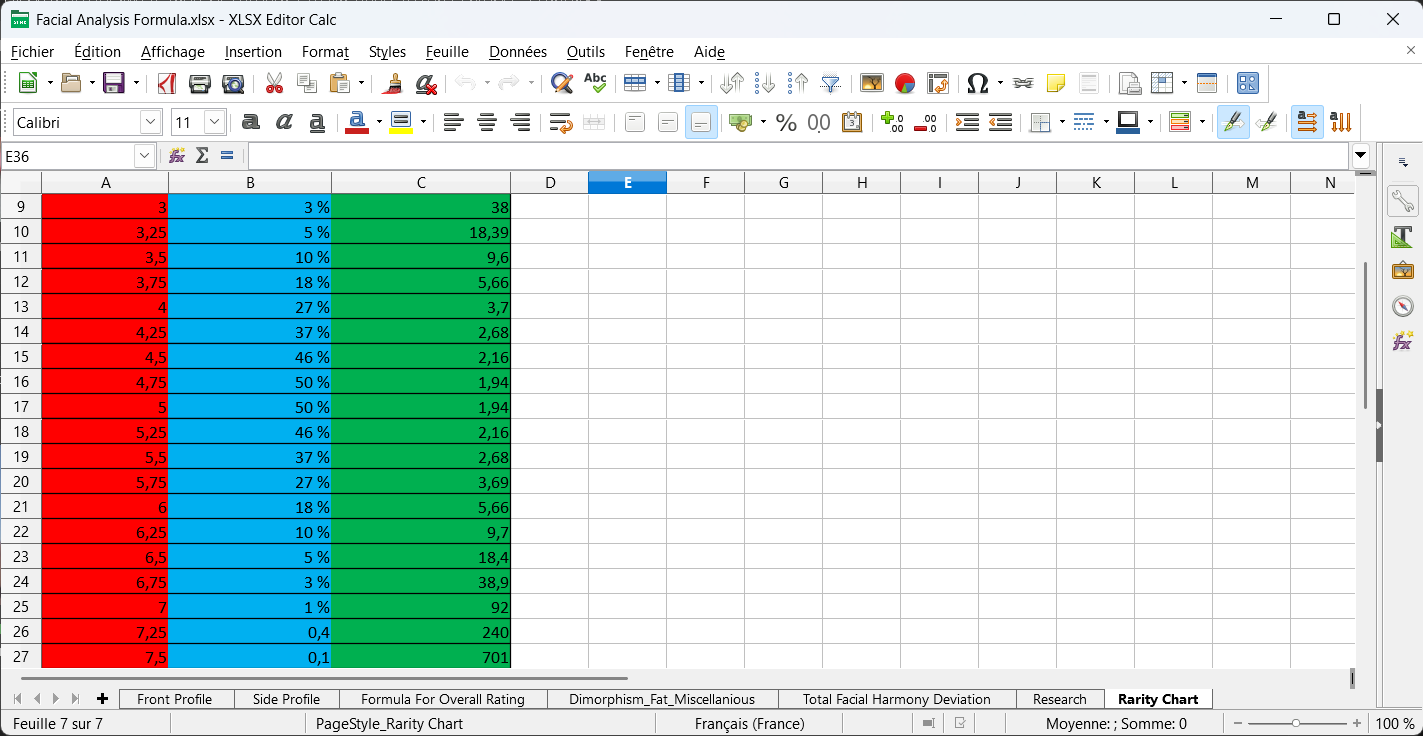Switch to Total Facial Harmony Deviation tab

(x=896, y=699)
